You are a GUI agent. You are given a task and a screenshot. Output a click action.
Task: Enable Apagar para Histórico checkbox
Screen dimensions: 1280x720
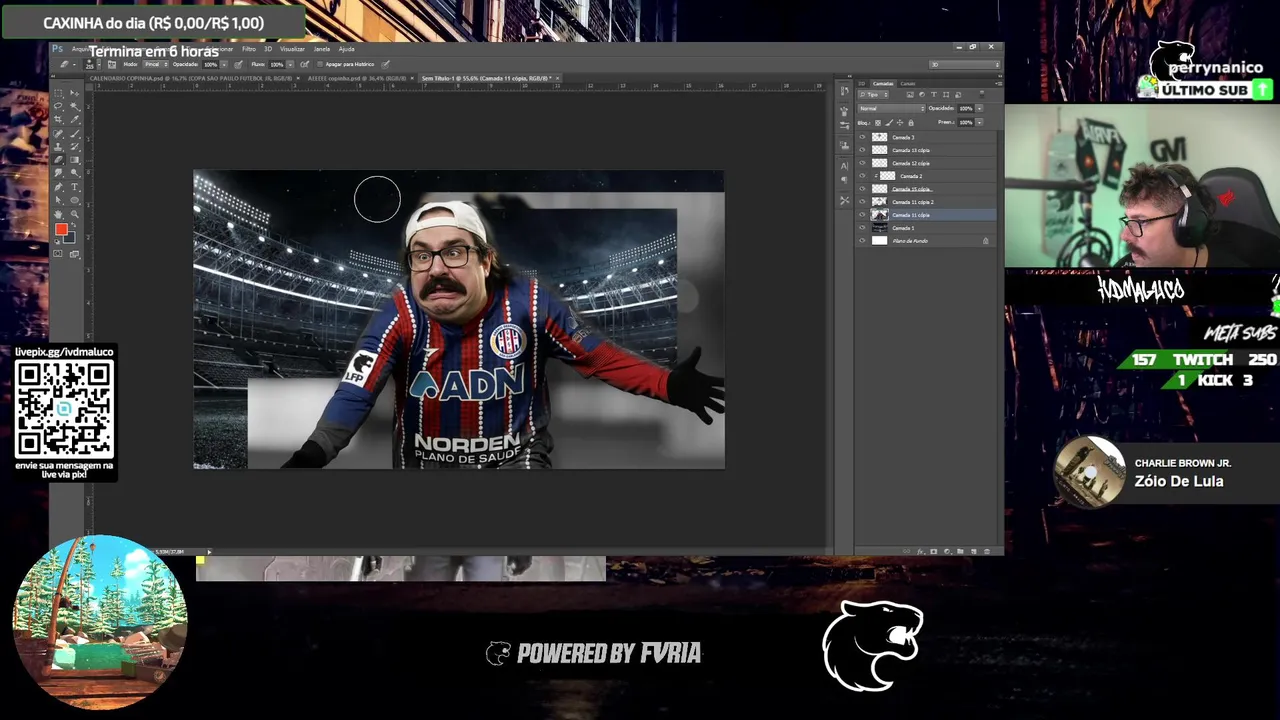pyautogui.click(x=320, y=64)
